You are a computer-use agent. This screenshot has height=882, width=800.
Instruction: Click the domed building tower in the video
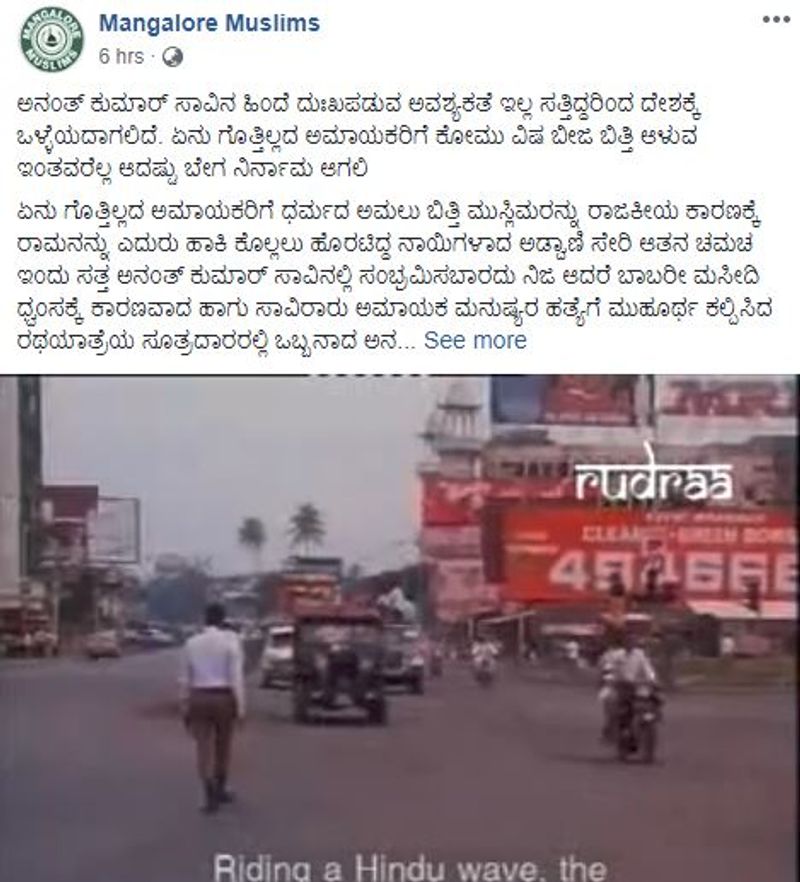pos(453,428)
